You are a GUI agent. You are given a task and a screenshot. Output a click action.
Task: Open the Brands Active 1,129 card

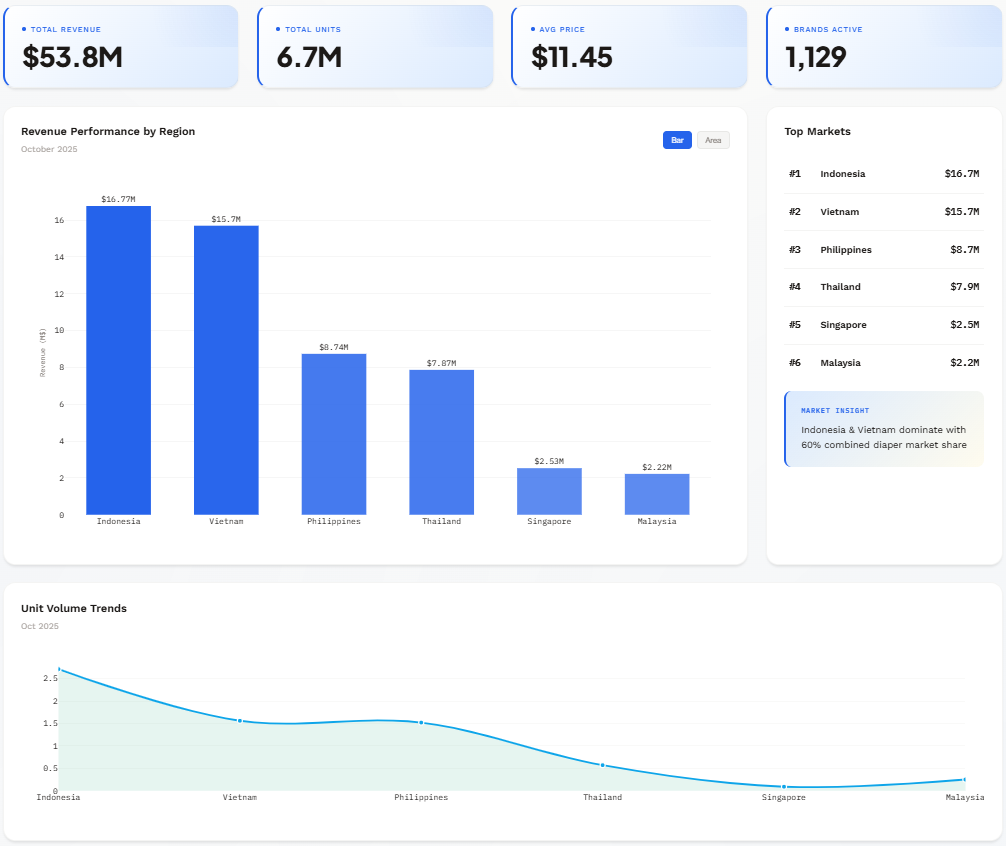click(884, 47)
